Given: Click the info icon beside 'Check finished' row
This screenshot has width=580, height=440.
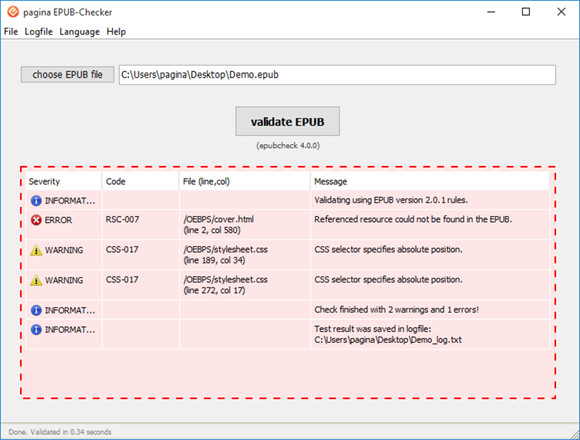Looking at the screenshot, I should [36, 310].
